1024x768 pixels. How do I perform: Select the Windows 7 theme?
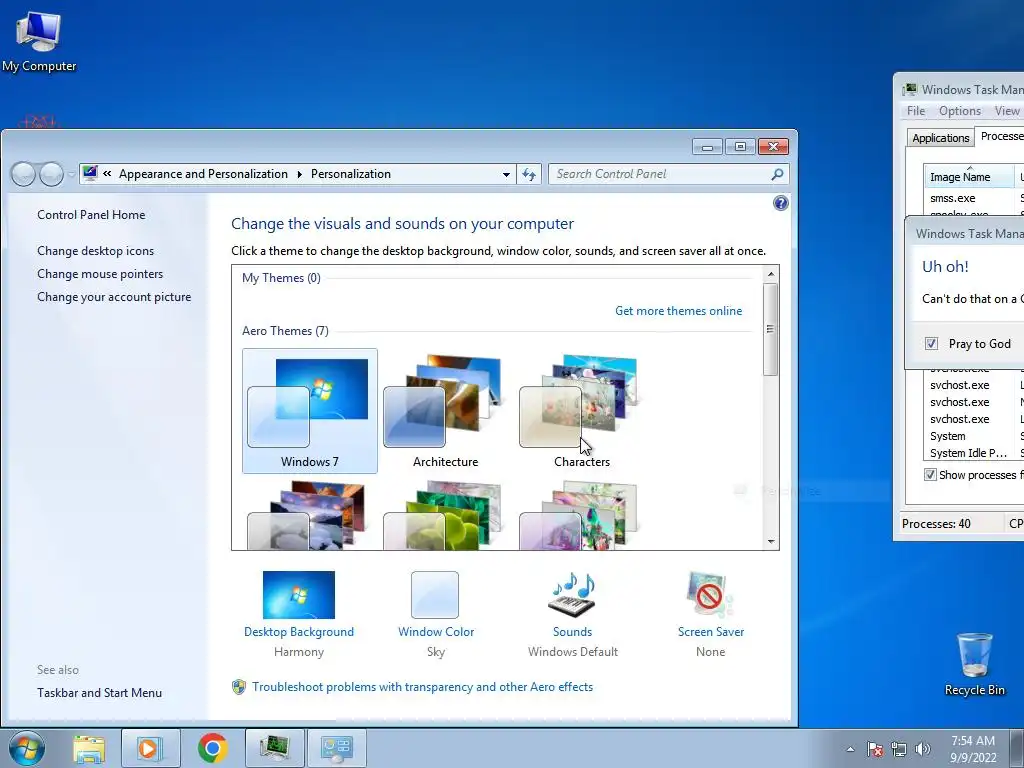[x=310, y=411]
